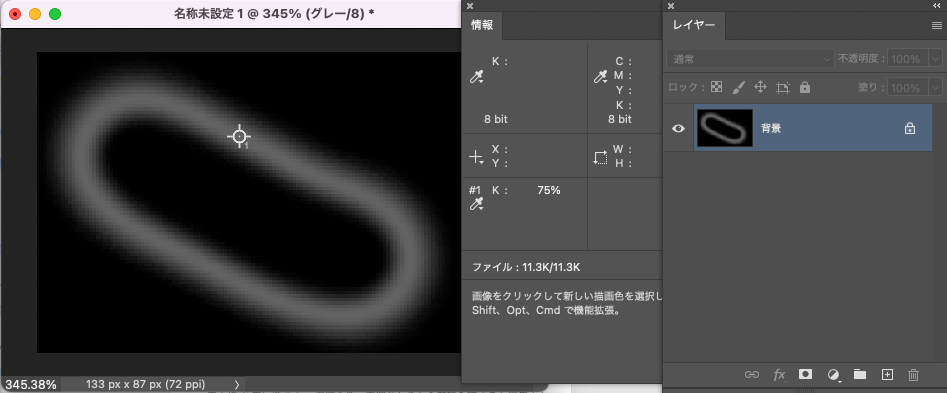
Task: Click the transparent pixels lock icon
Action: click(716, 87)
